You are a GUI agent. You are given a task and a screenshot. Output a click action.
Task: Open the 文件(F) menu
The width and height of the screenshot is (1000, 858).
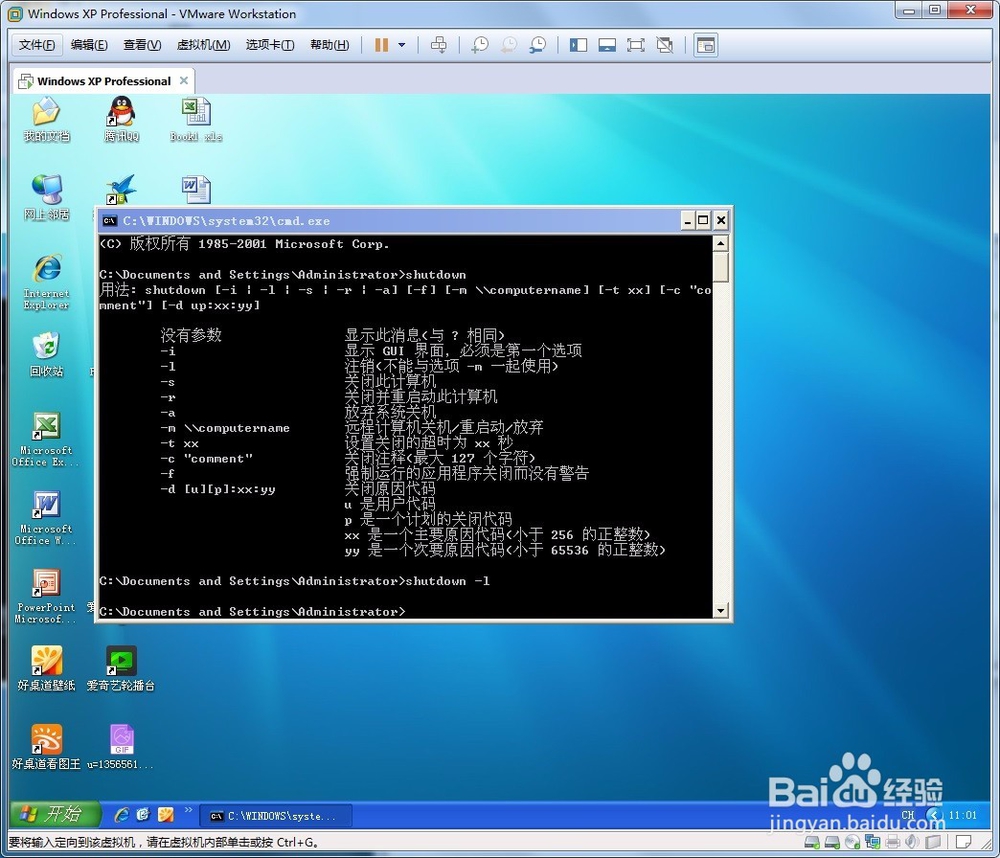(x=36, y=45)
